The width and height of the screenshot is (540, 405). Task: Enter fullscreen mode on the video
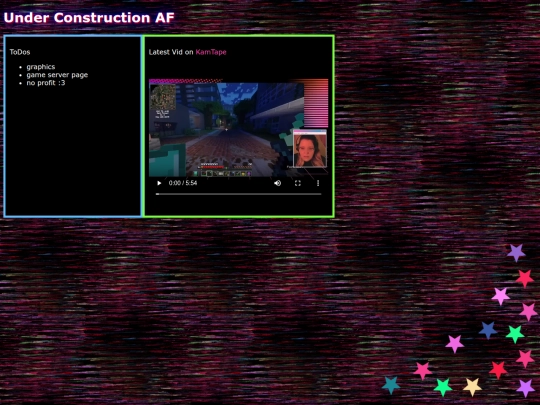click(298, 183)
